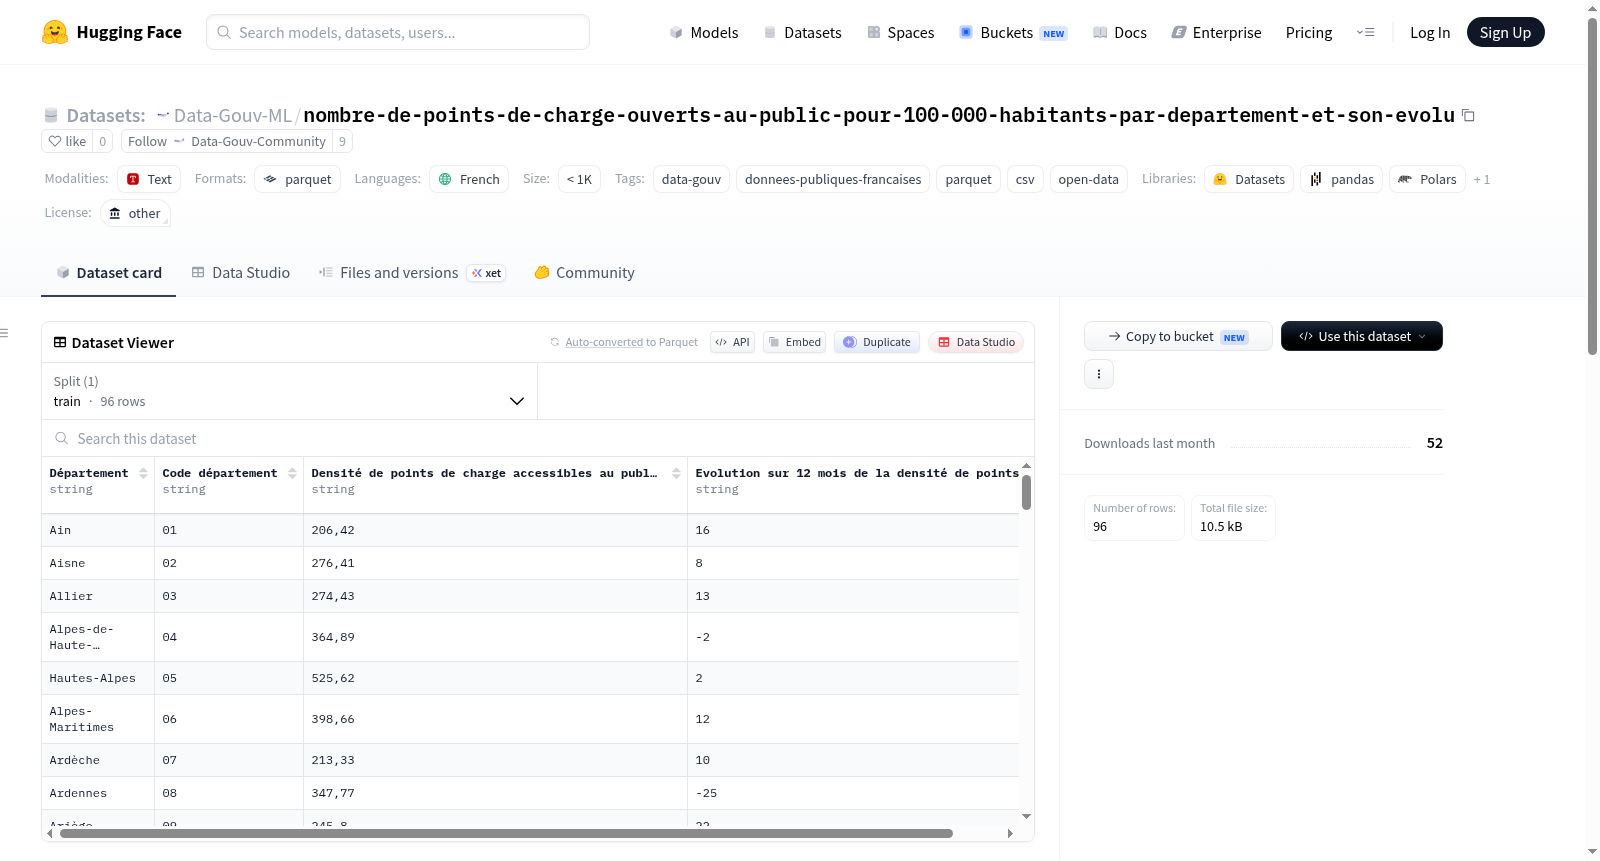Image resolution: width=1600 pixels, height=861 pixels.
Task: Sort by Département column sort arrows
Action: coord(143,473)
